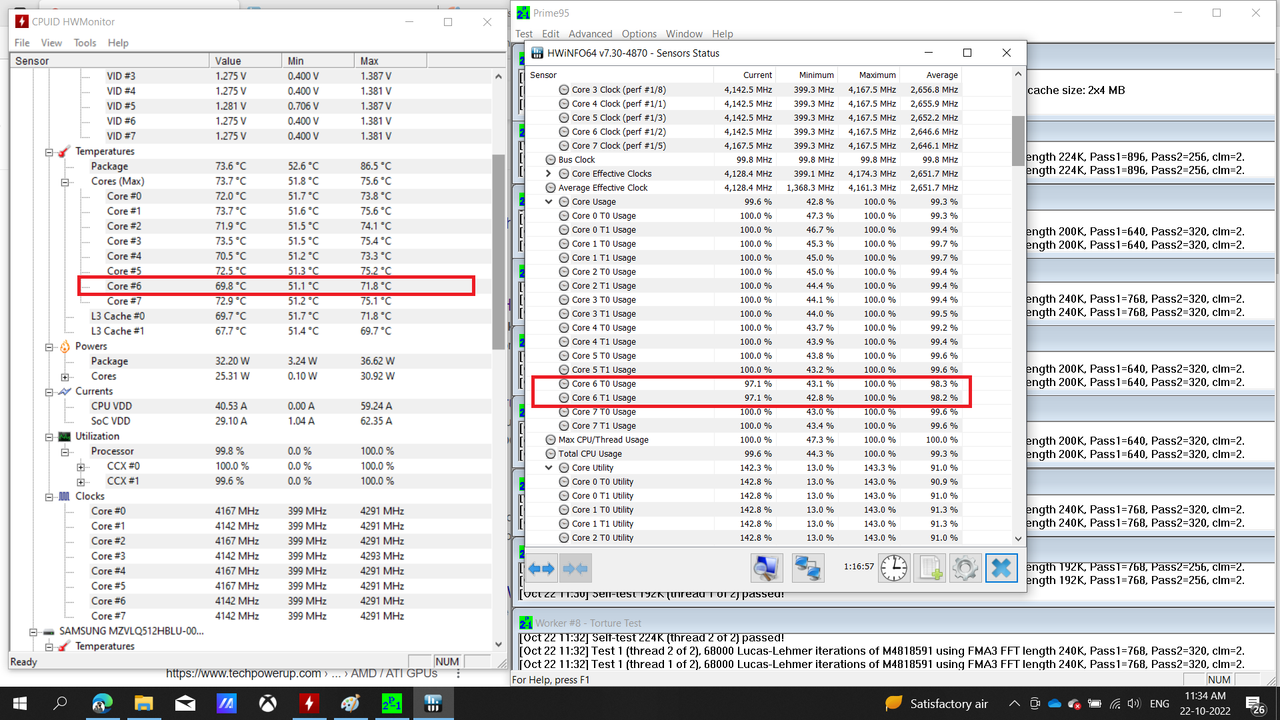Click the HWiNFO save report icon
1280x720 pixels.
[930, 568]
